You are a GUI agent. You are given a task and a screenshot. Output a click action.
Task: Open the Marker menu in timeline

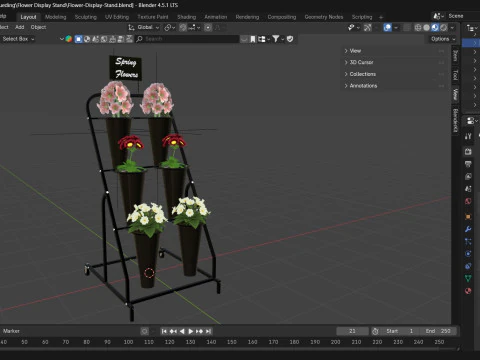11,331
